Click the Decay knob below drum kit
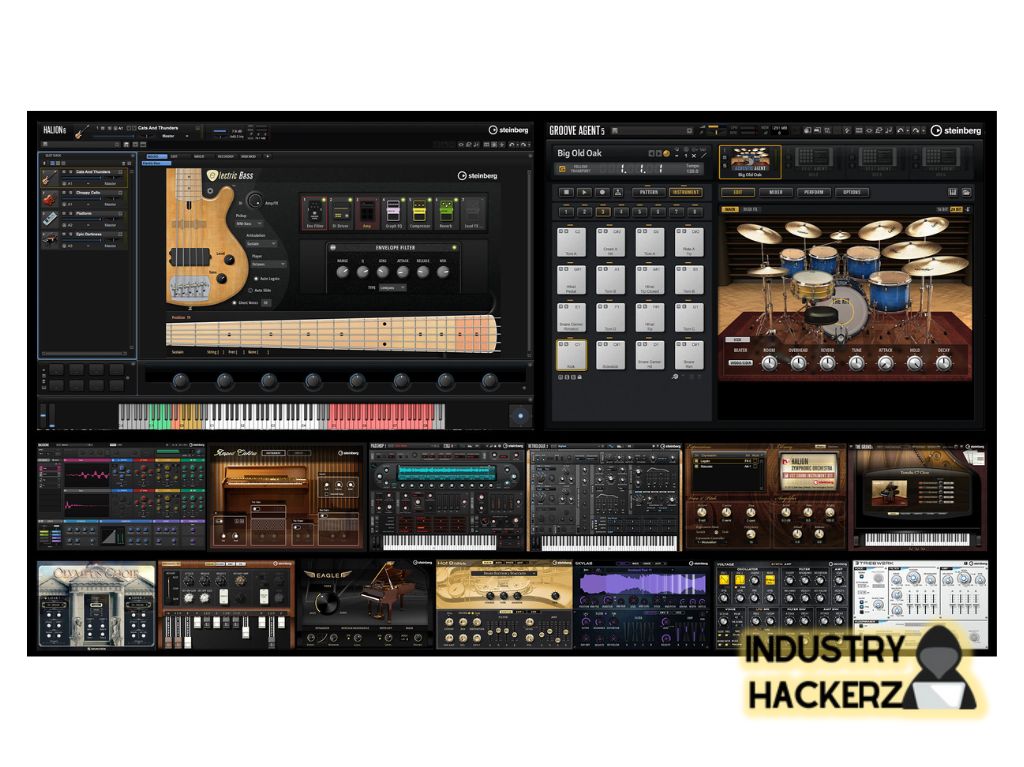Image resolution: width=1024 pixels, height=767 pixels. [x=943, y=363]
